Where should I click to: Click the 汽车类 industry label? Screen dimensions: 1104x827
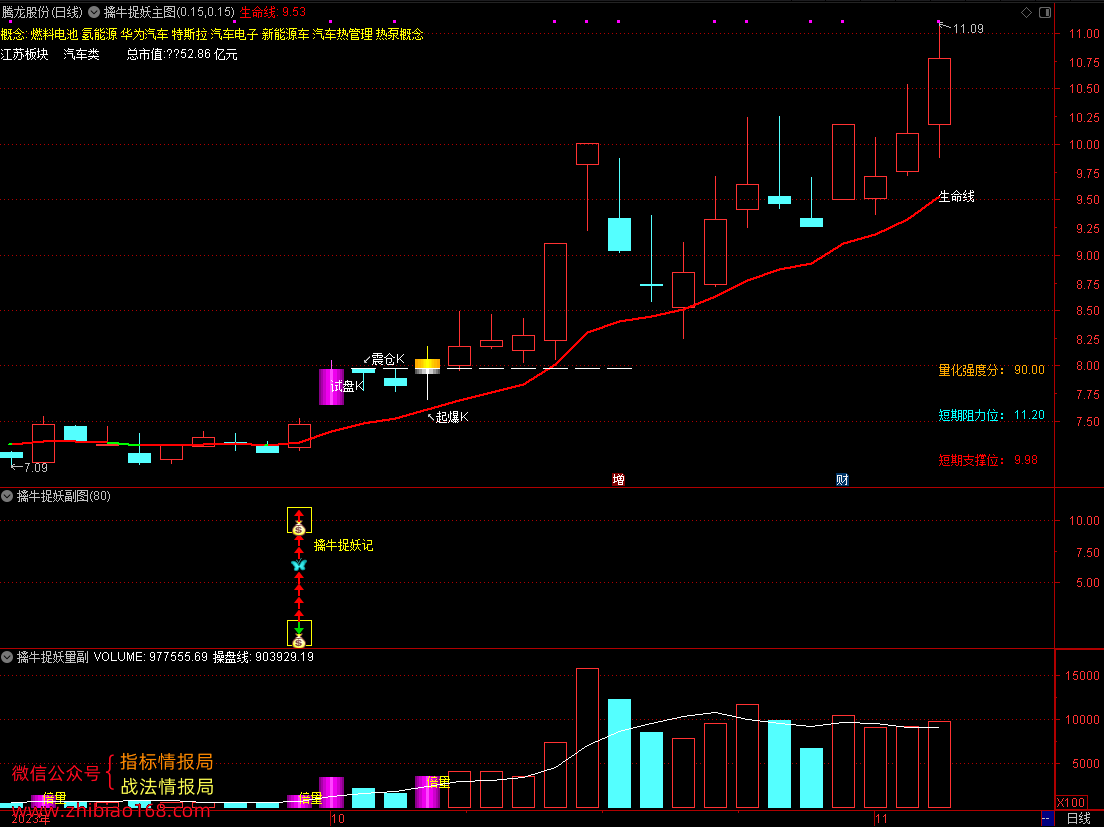coord(82,54)
